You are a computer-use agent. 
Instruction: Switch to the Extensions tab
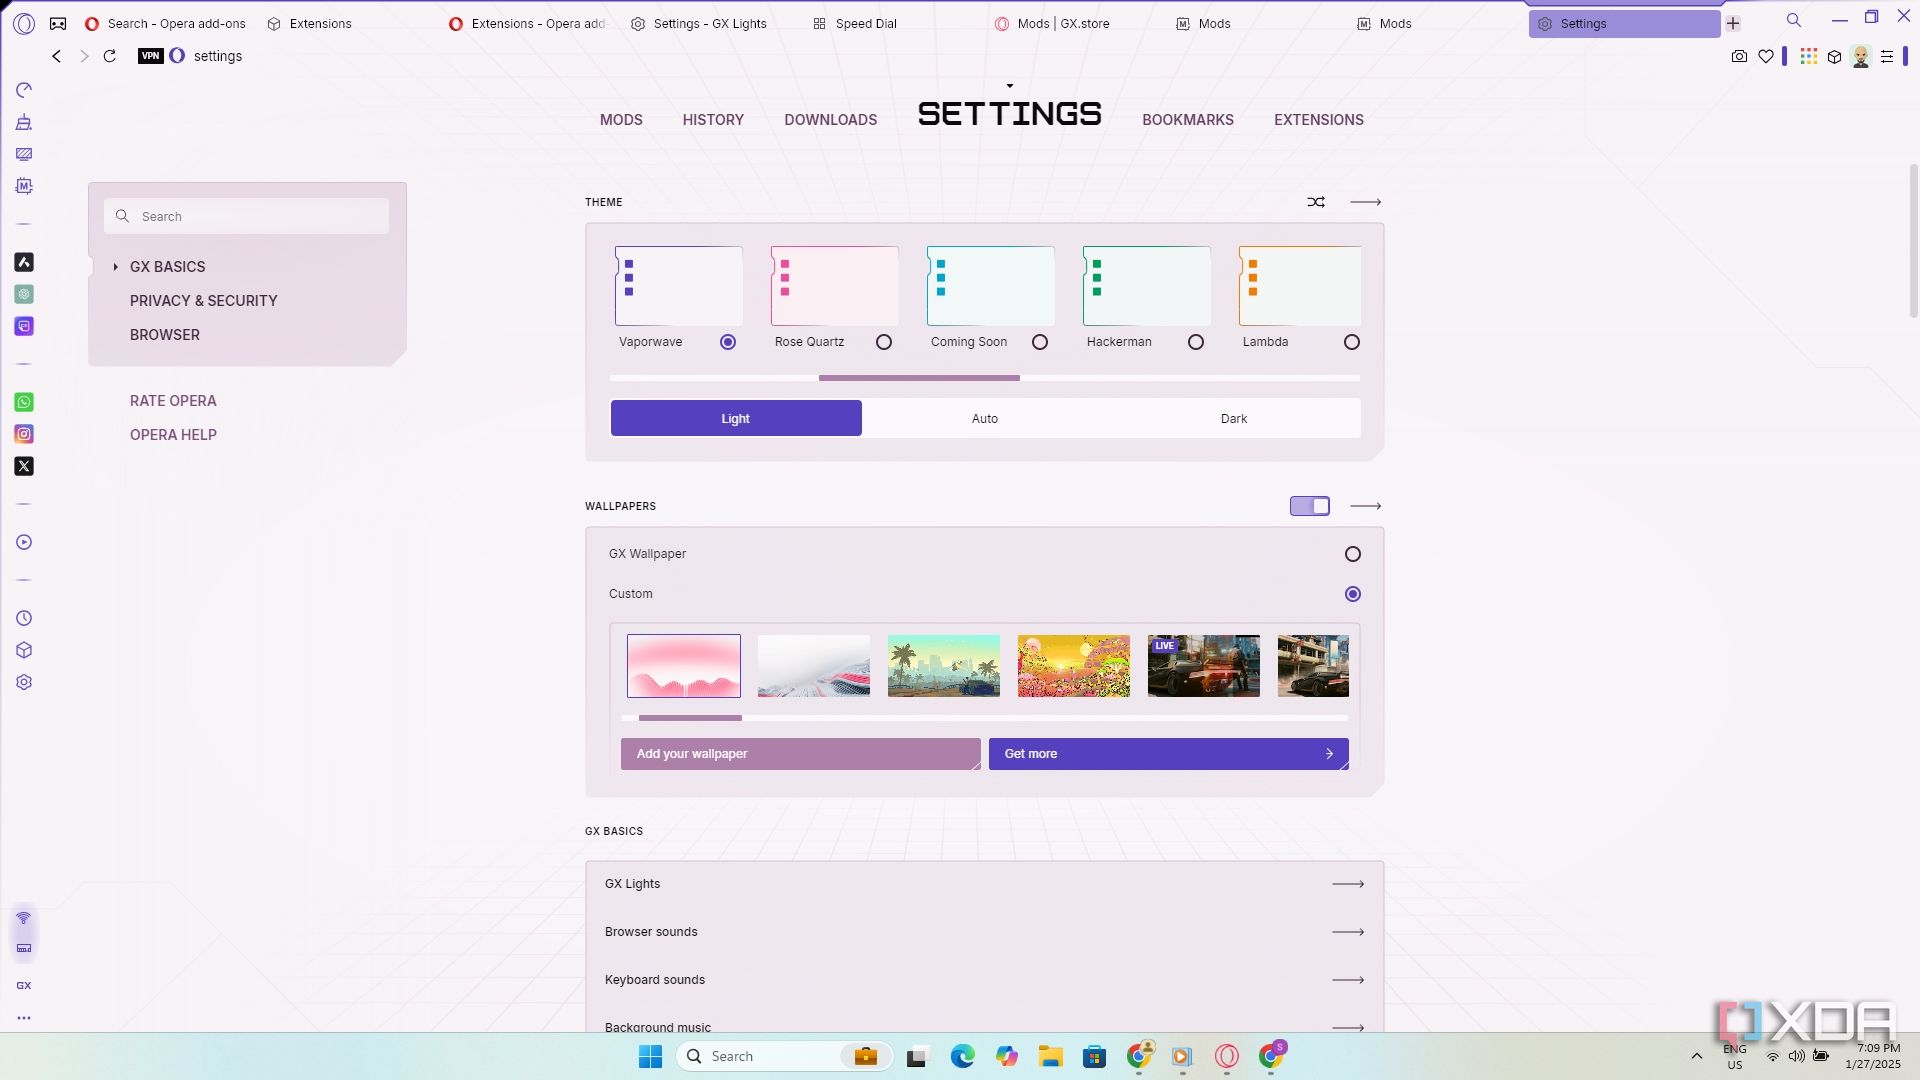click(x=1319, y=119)
